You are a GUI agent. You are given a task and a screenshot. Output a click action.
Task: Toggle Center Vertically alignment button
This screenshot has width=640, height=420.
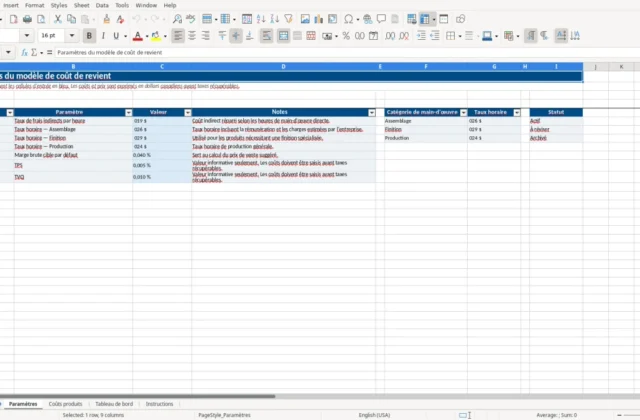[x=236, y=36]
